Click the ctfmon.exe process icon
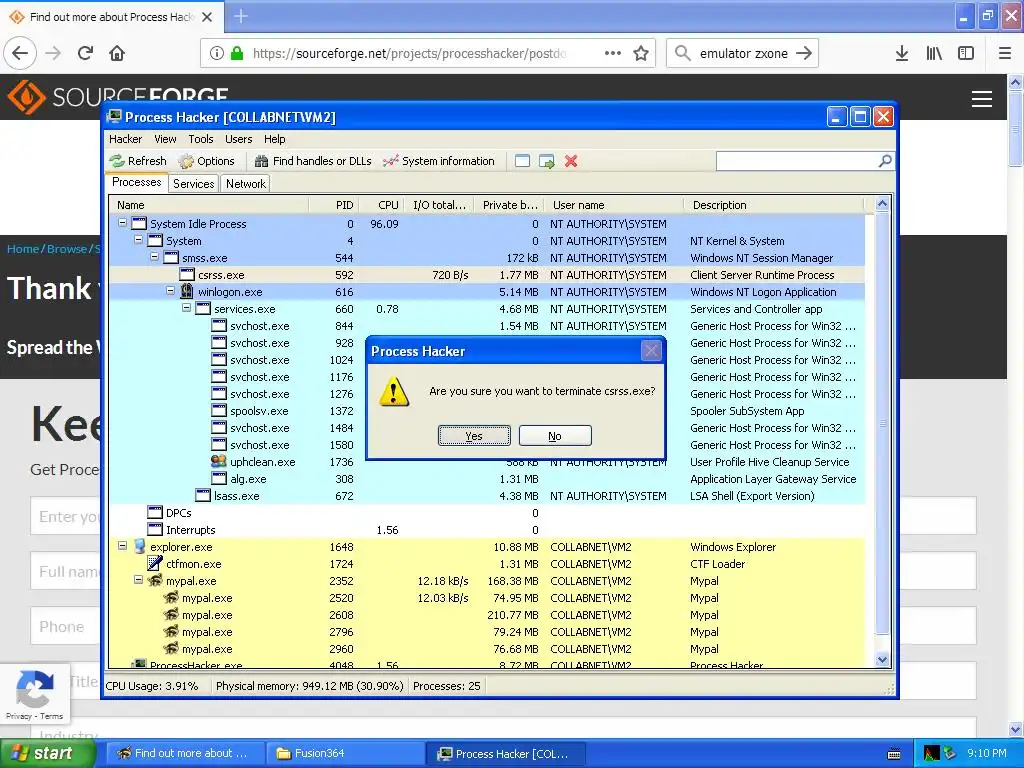 [x=155, y=564]
